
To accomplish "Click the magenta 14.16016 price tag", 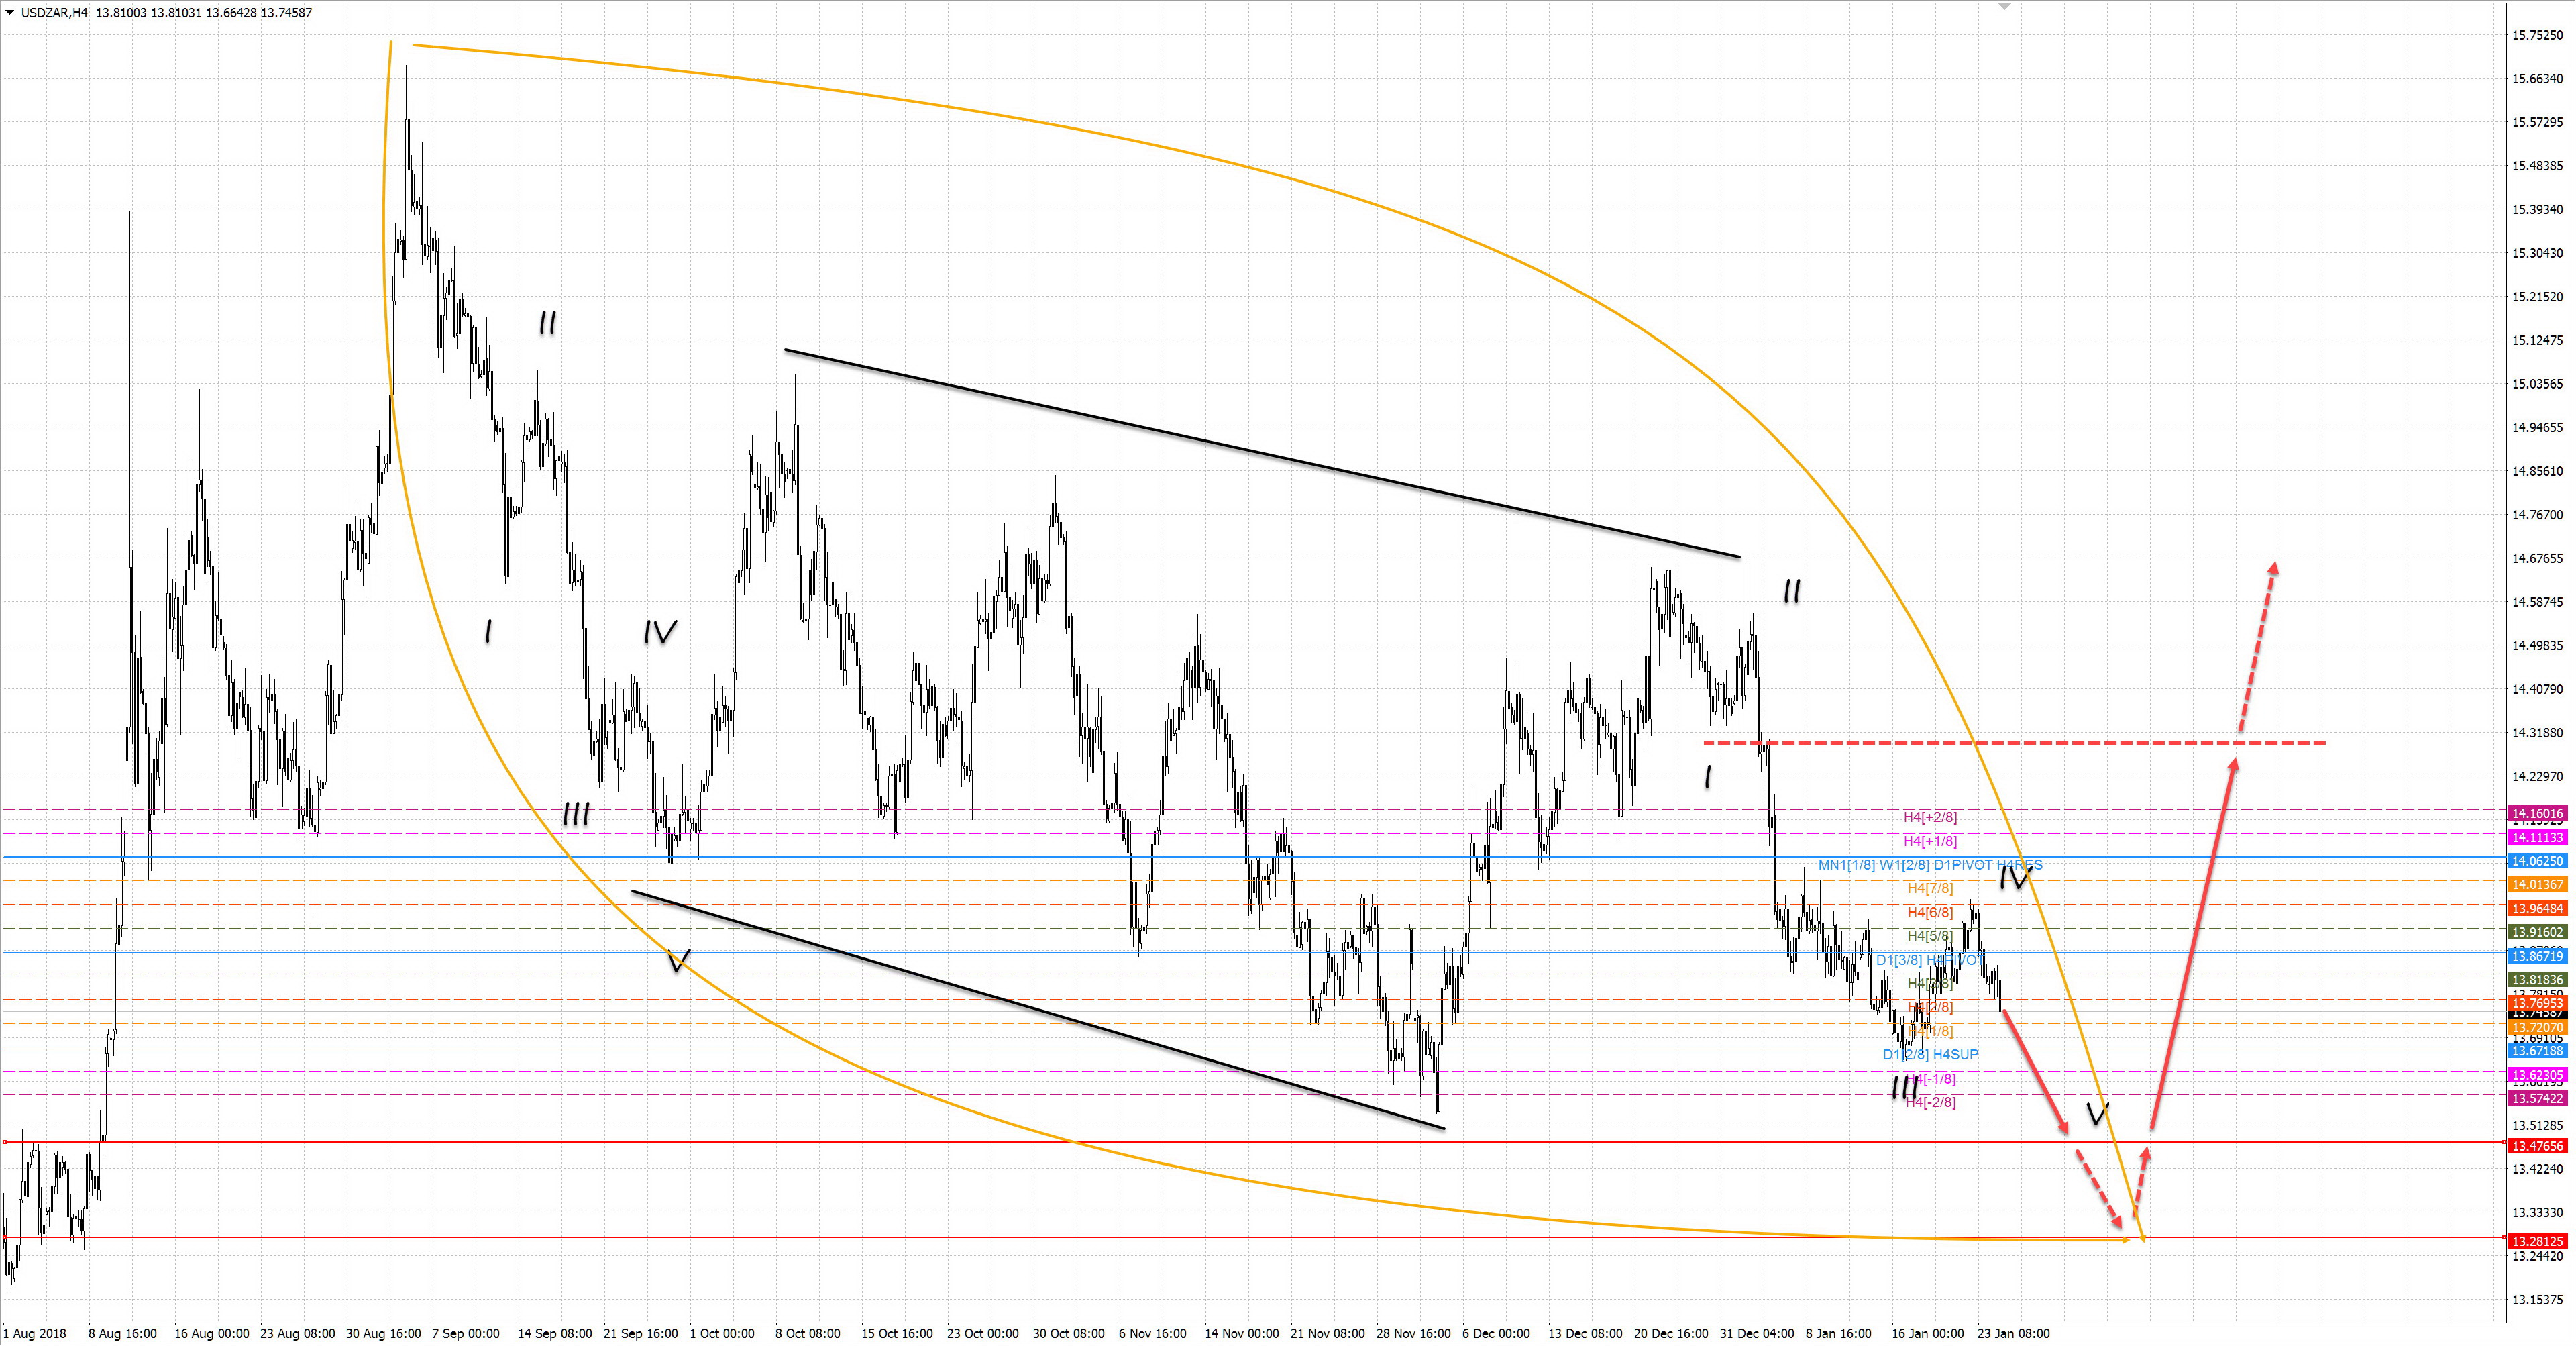I will click(2538, 814).
